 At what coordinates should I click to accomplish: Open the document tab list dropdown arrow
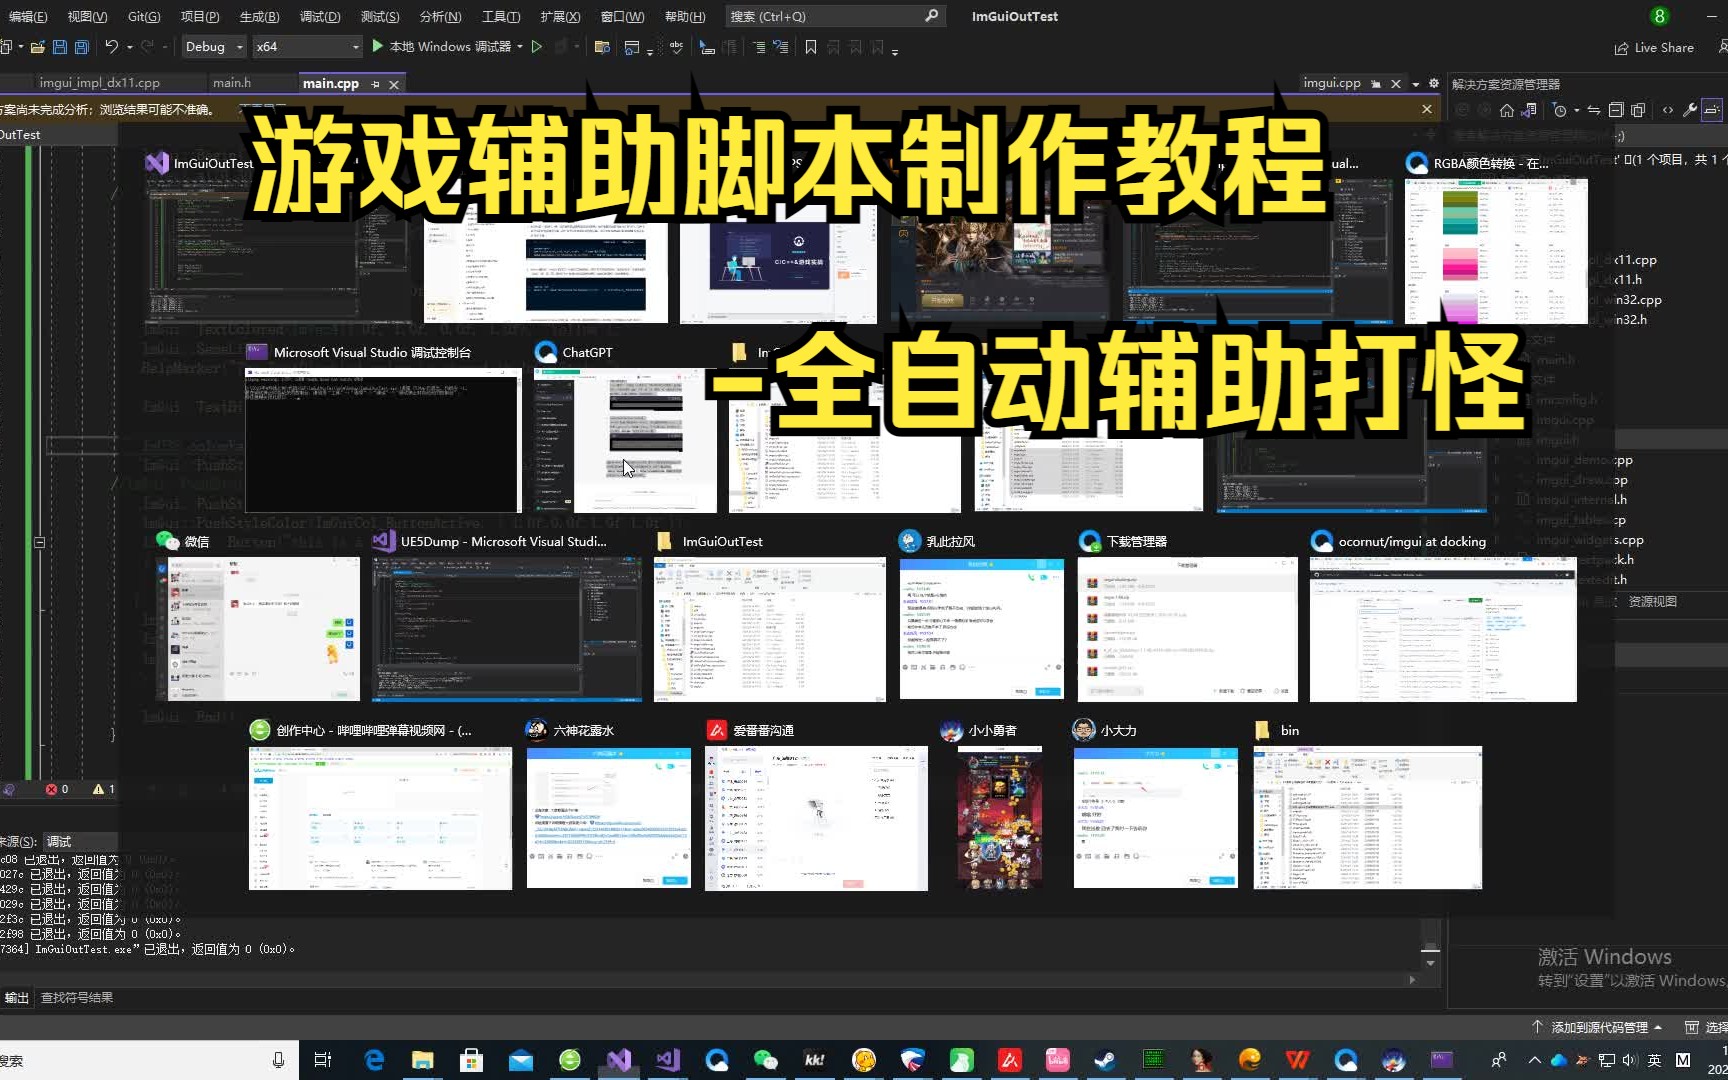(1416, 84)
